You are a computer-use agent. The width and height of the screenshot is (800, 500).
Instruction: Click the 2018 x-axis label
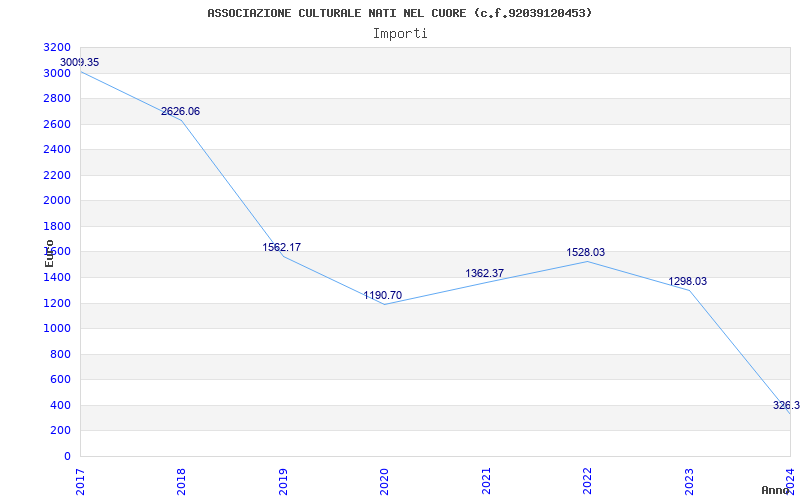(181, 481)
